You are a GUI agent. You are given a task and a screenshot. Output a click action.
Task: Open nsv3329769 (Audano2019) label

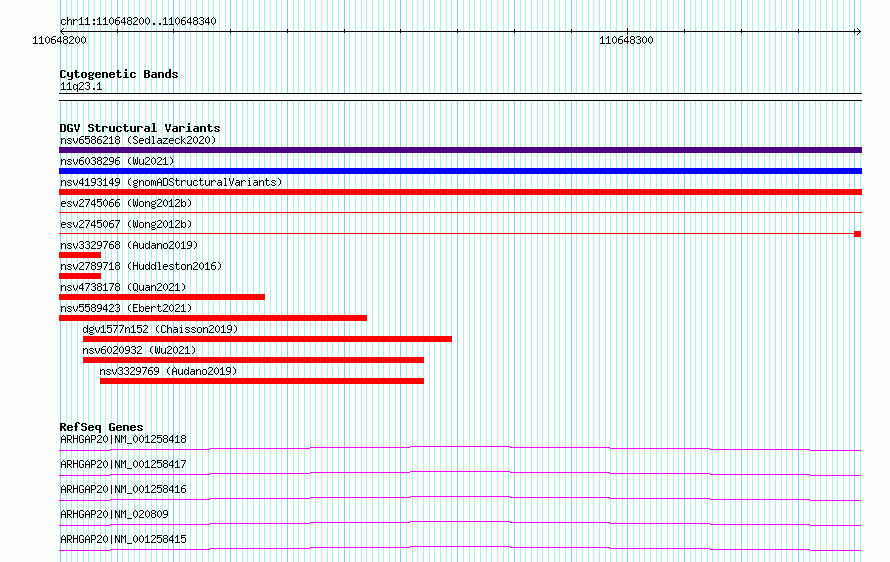[169, 371]
